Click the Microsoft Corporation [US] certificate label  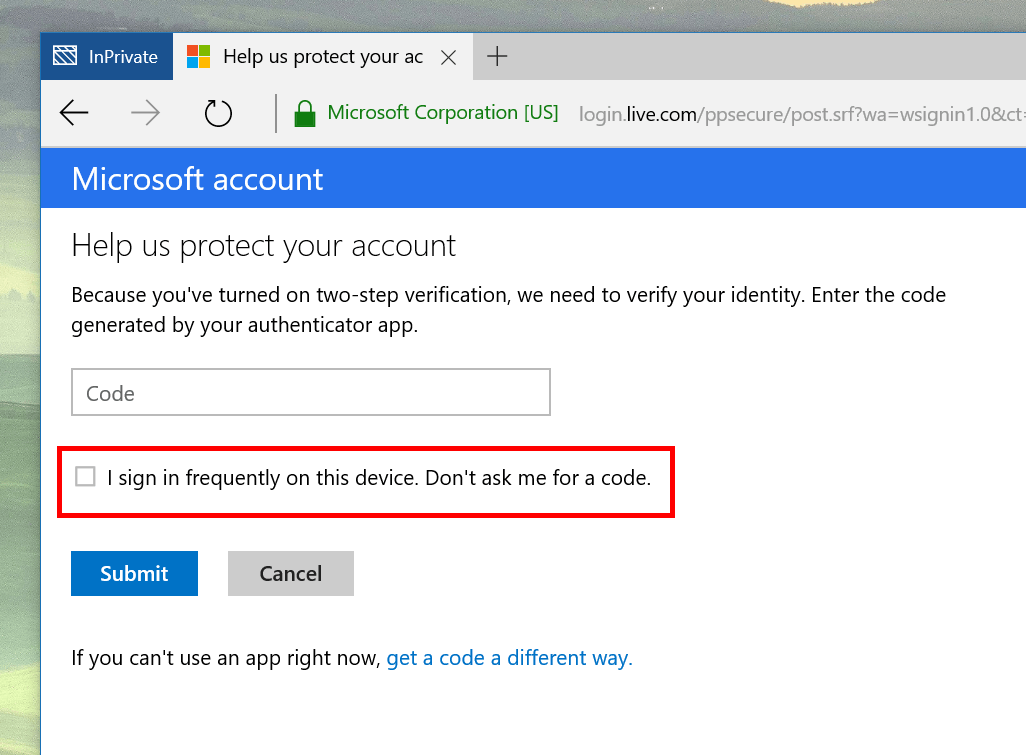443,113
